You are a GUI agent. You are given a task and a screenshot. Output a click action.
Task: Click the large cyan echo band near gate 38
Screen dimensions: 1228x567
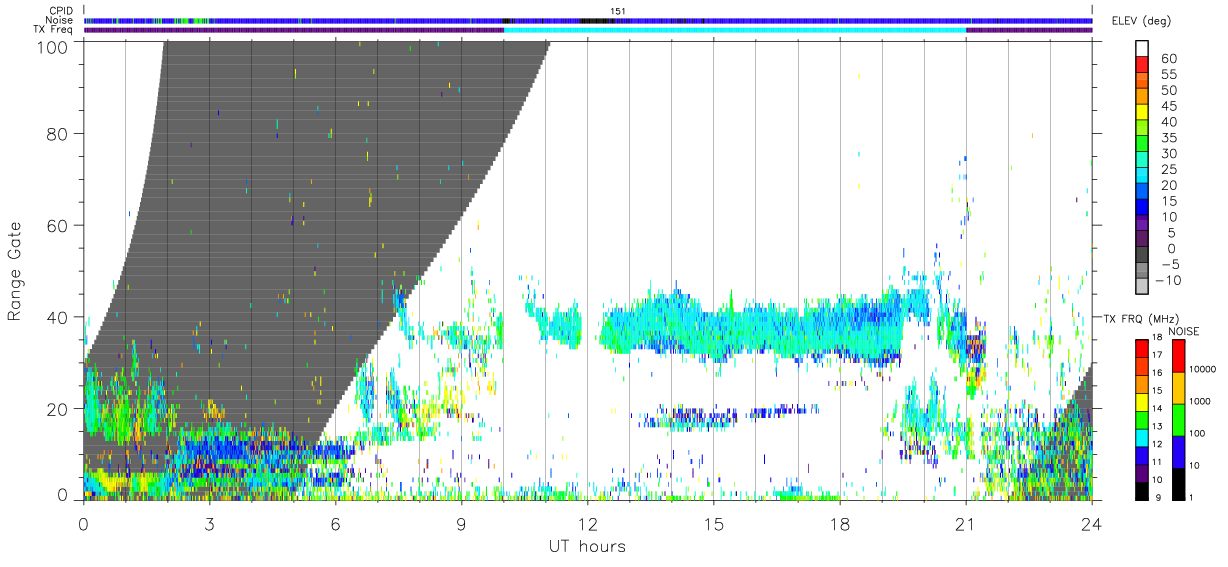click(750, 325)
